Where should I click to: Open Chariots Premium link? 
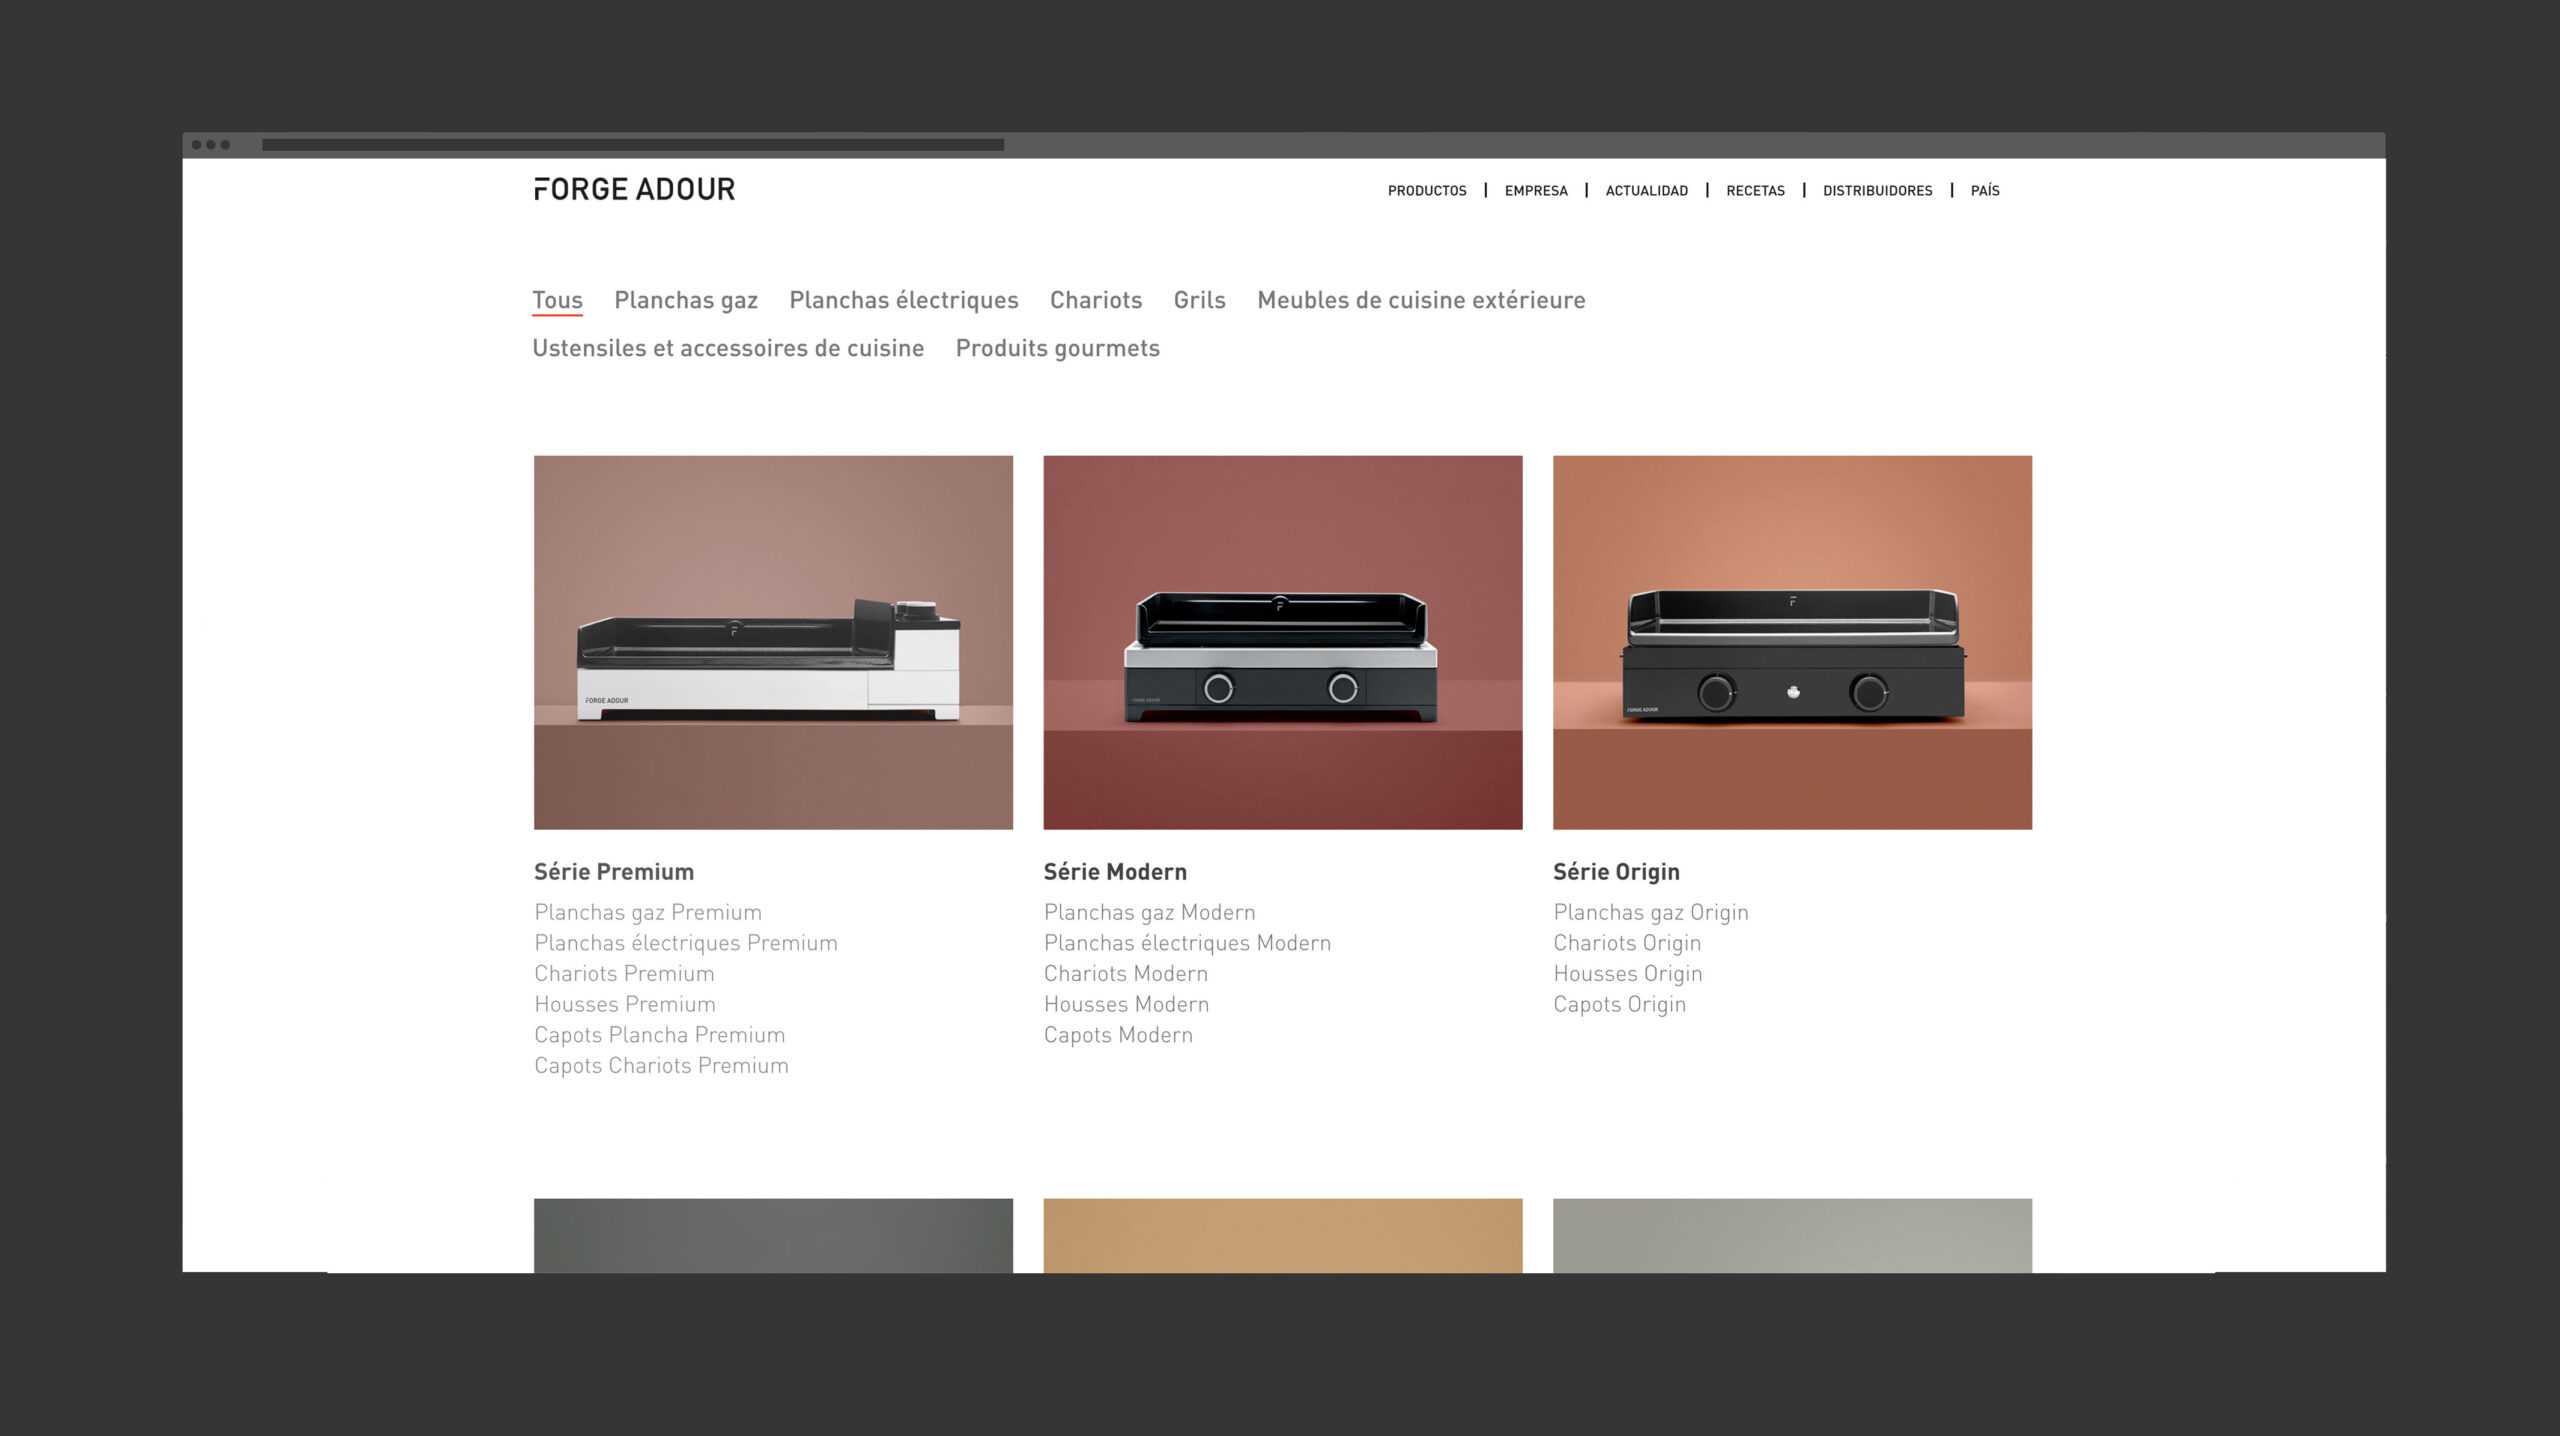(624, 973)
